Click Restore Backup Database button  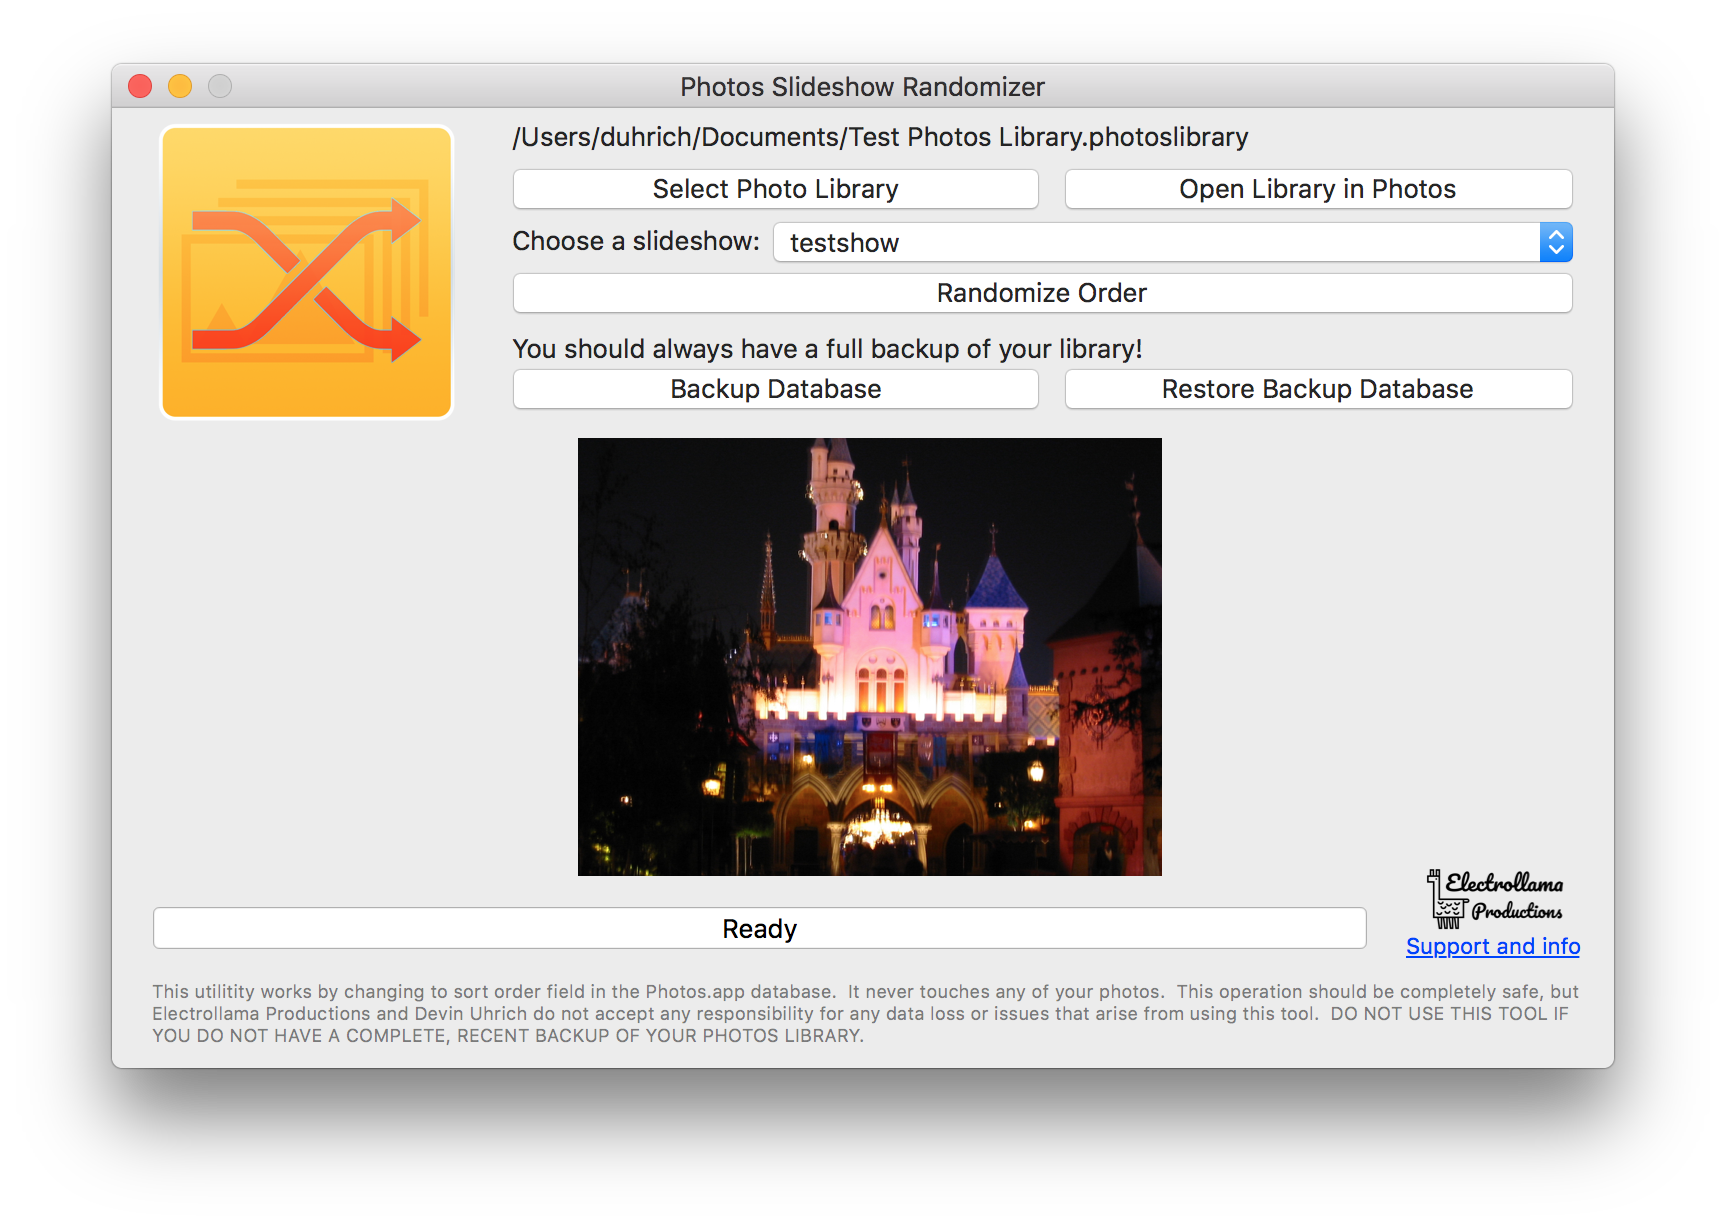[1318, 389]
